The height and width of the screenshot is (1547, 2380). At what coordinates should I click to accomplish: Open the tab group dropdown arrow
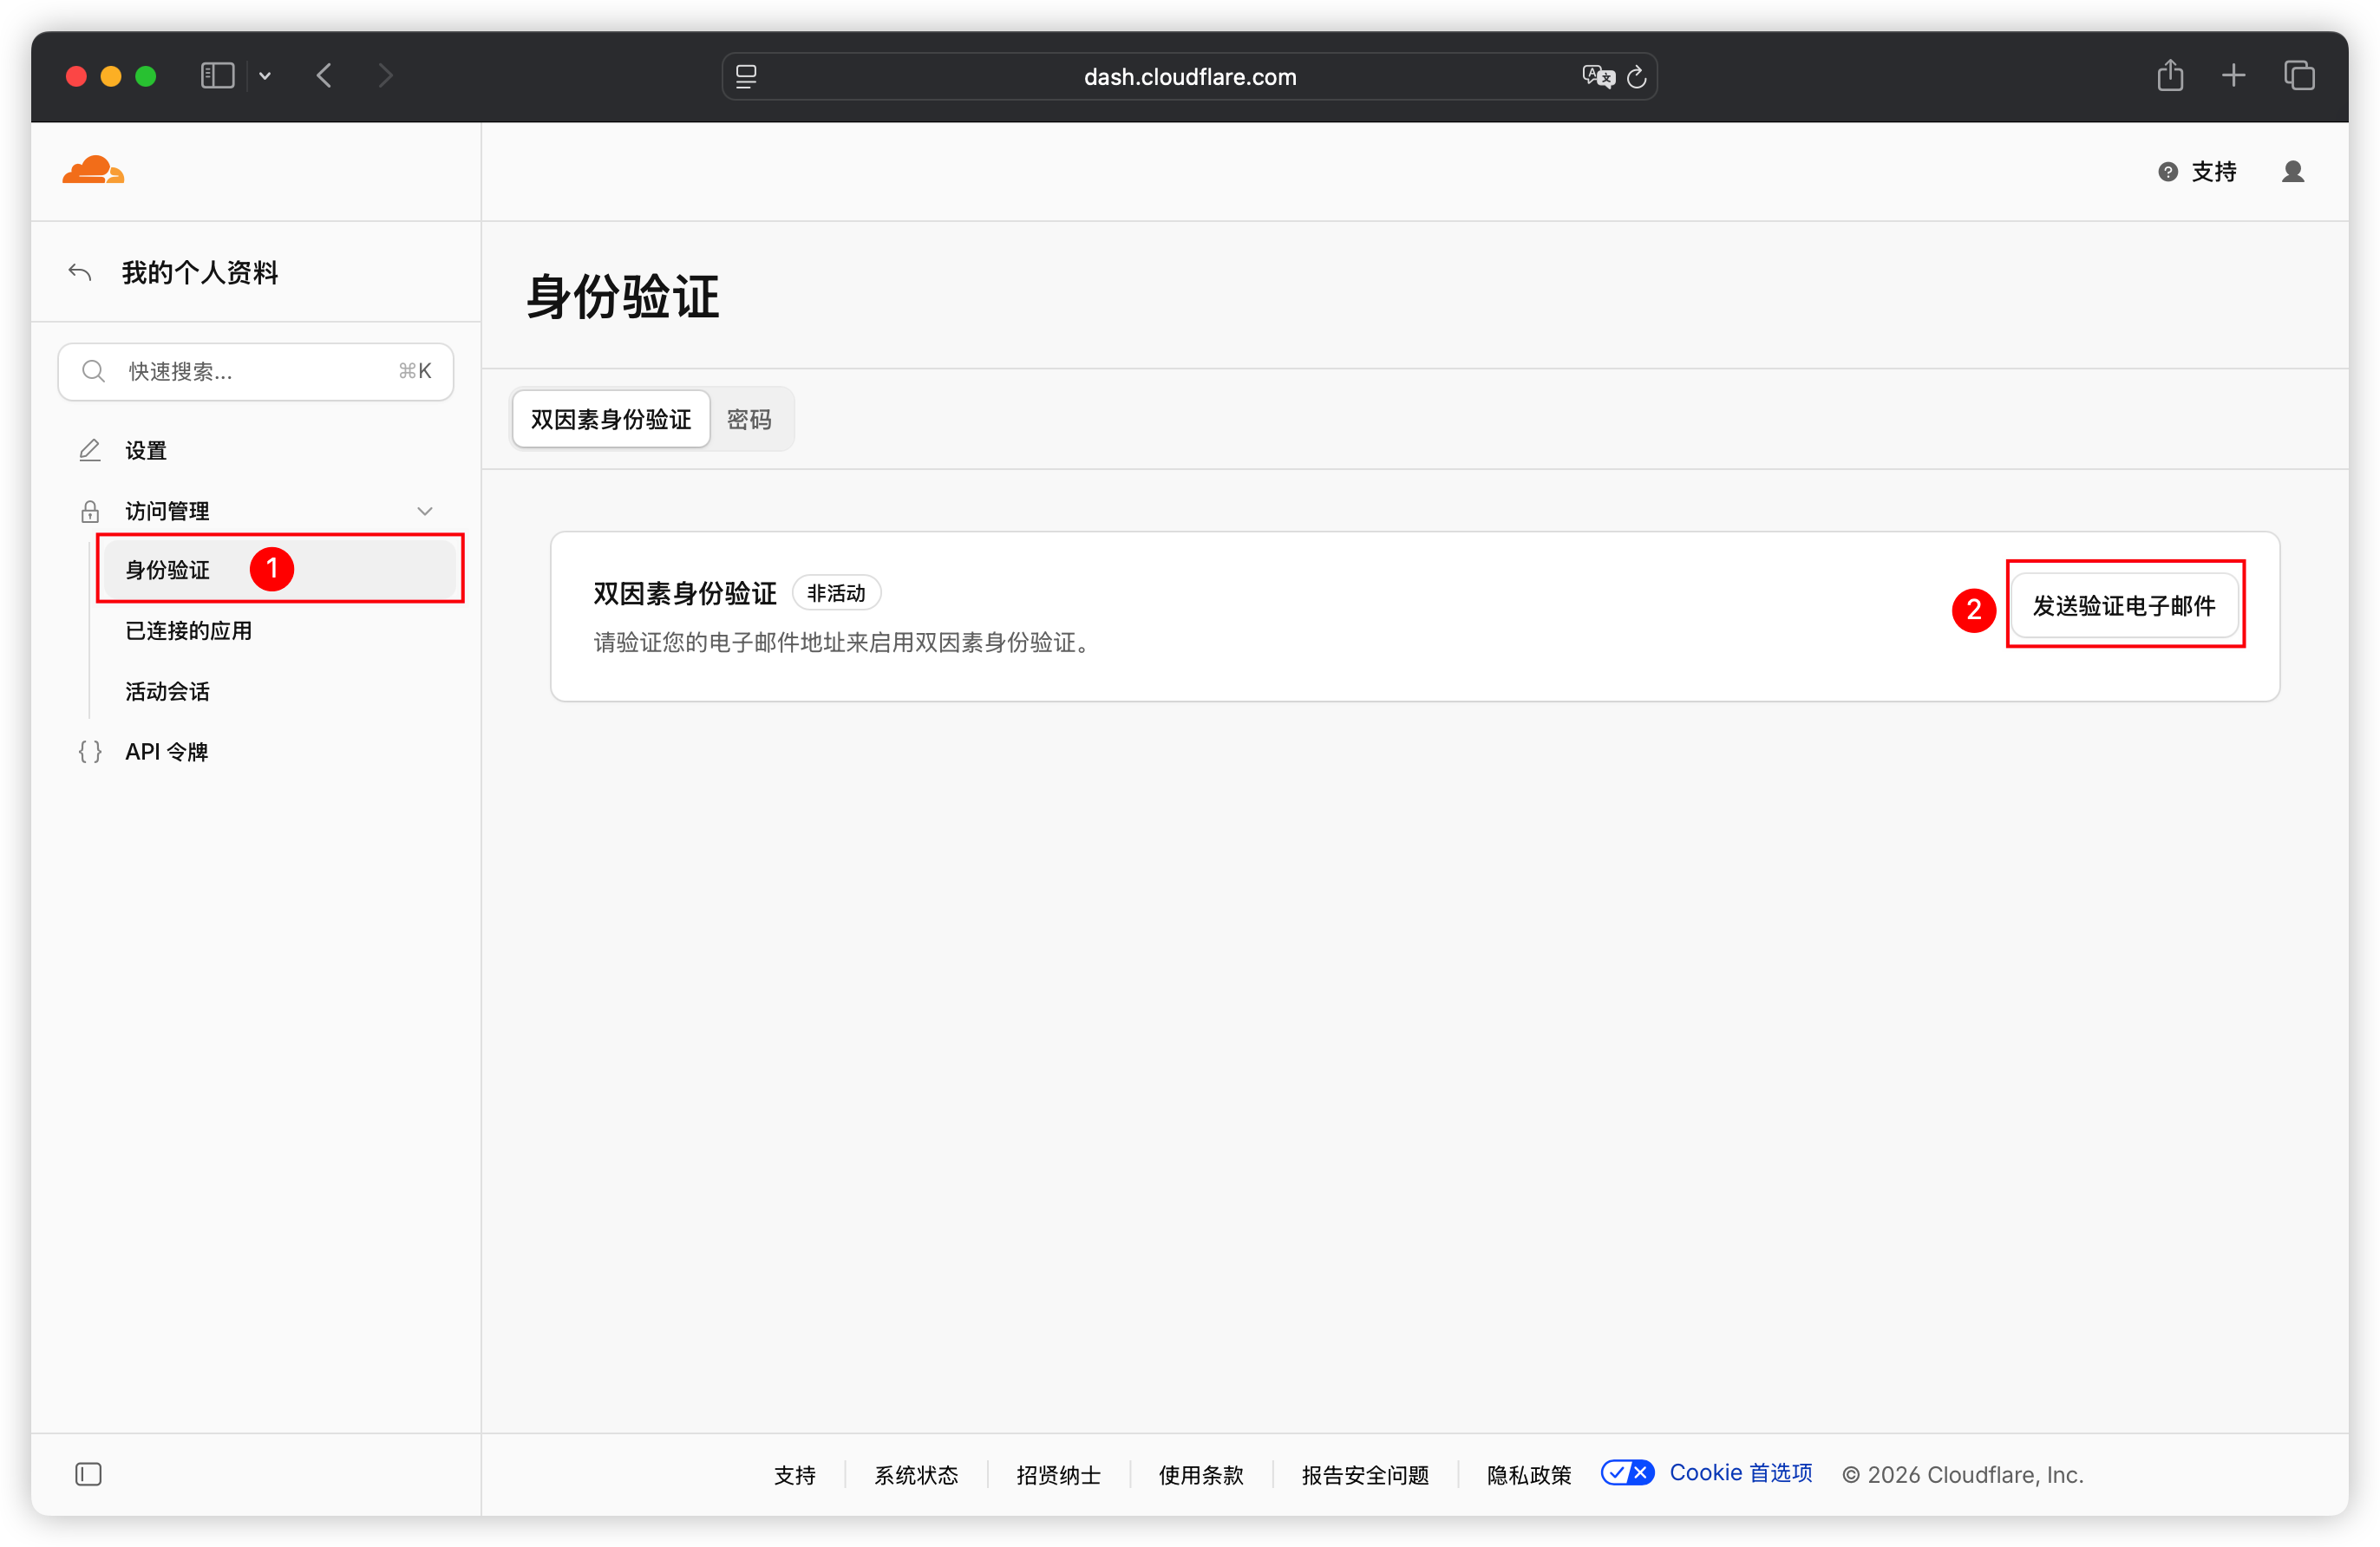point(265,76)
